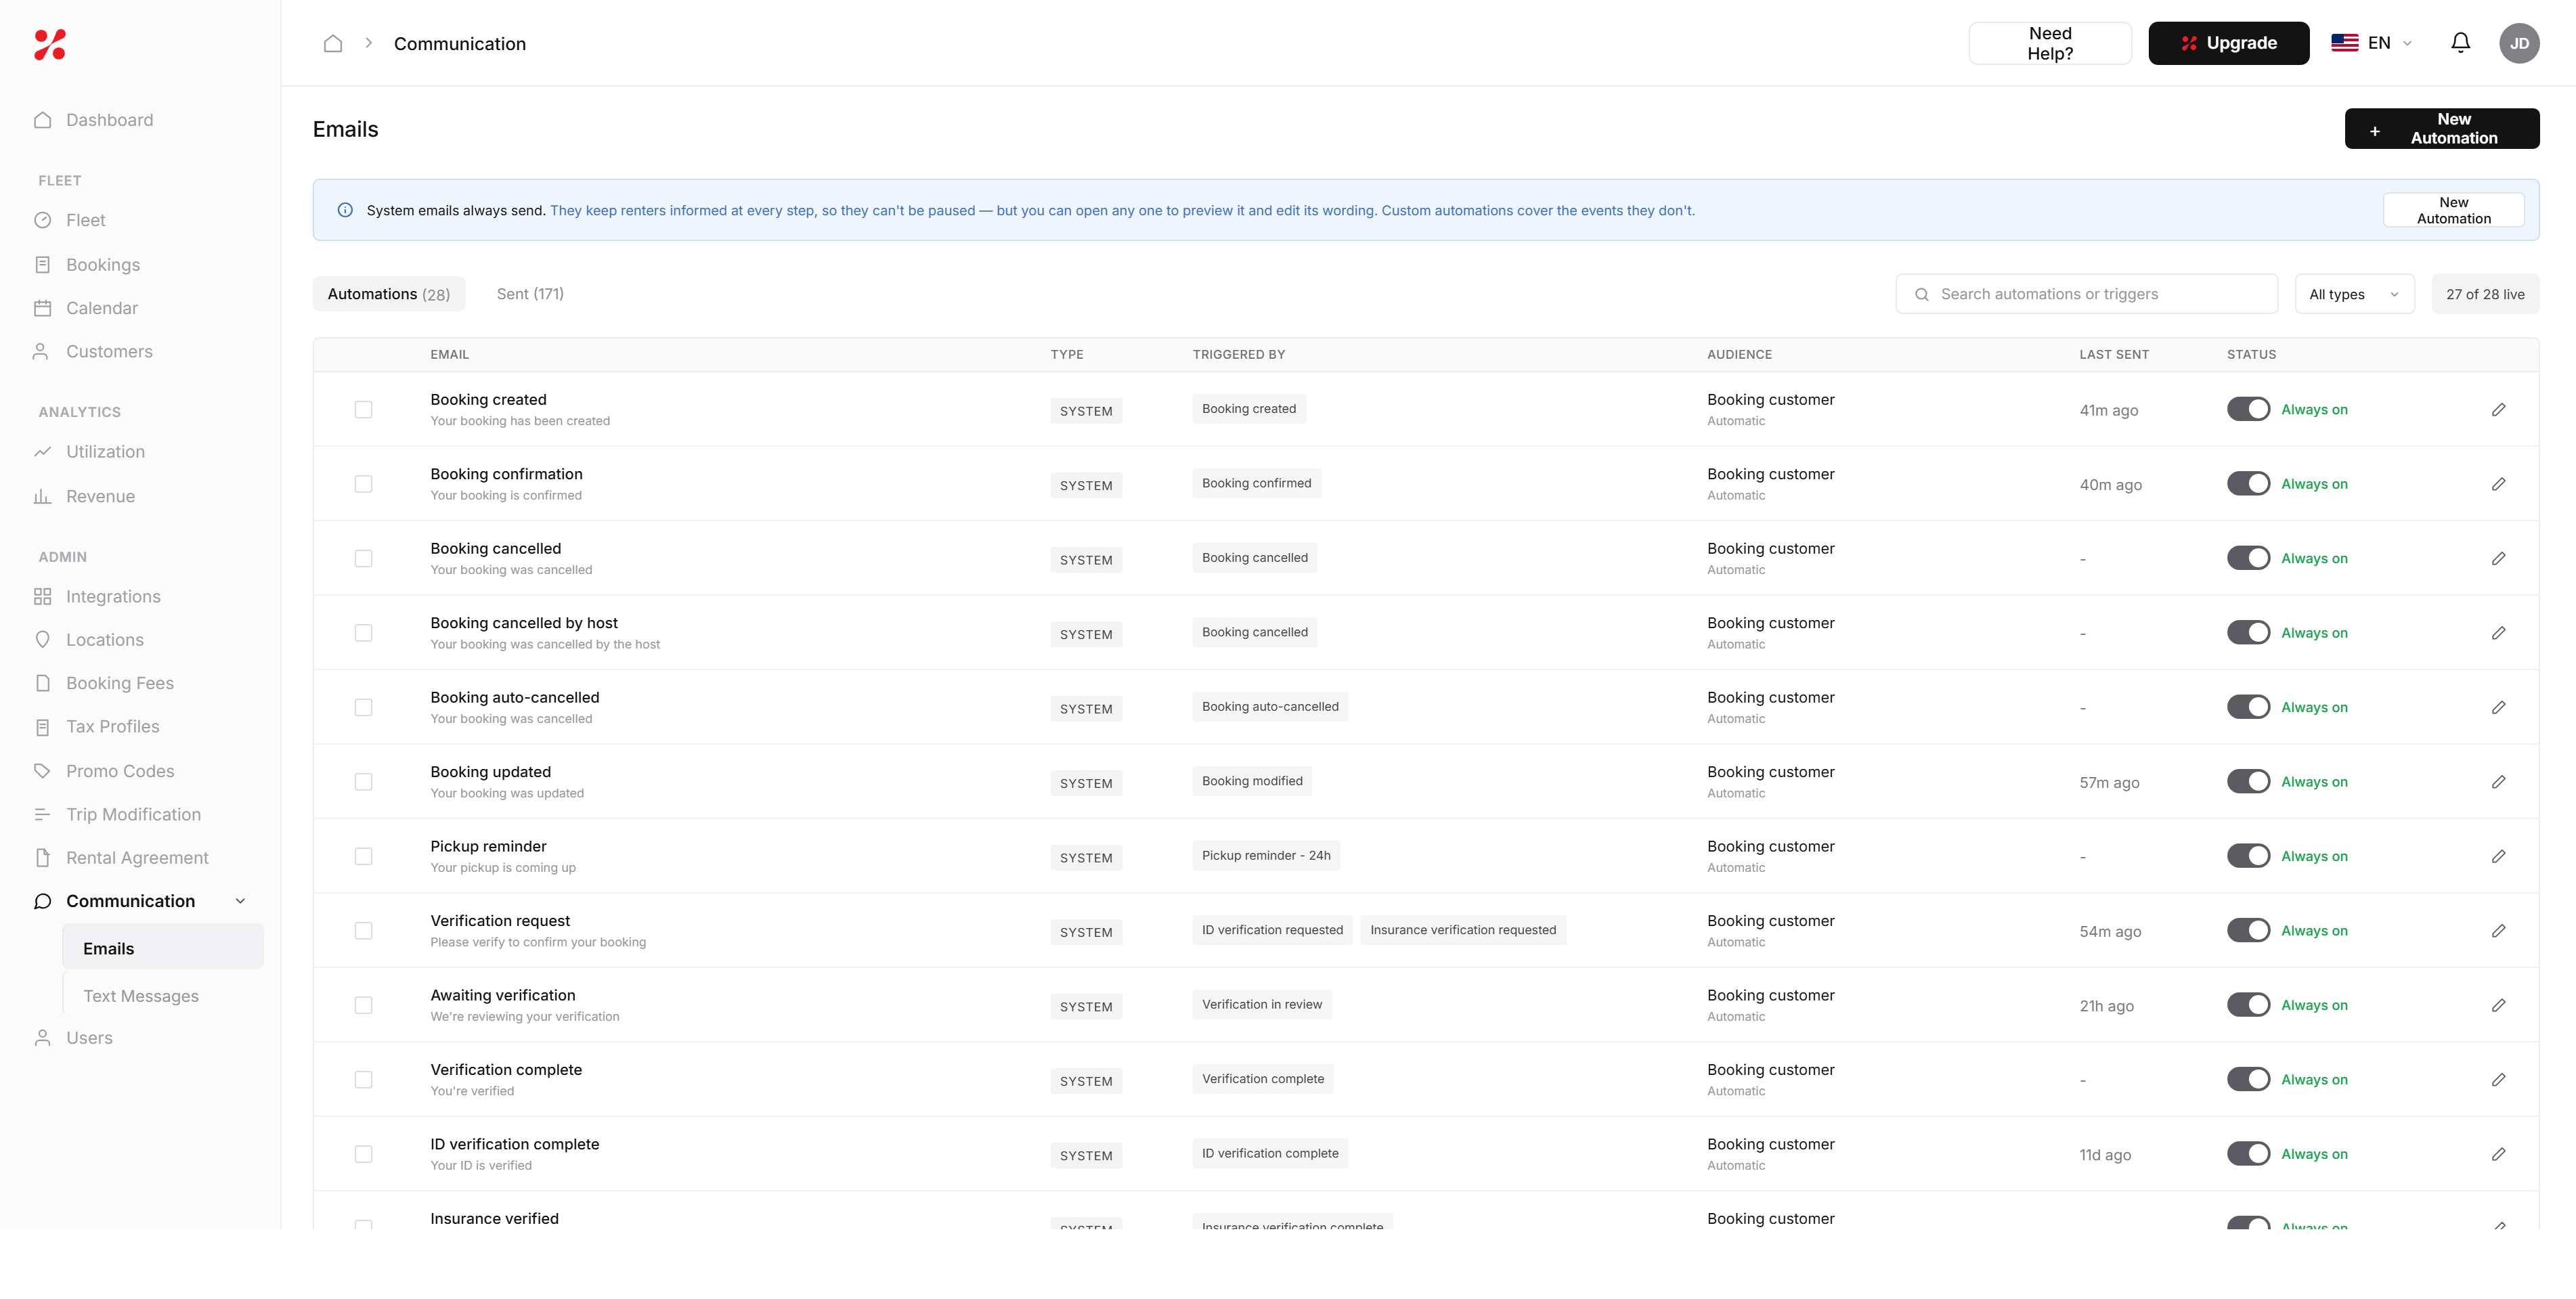This screenshot has height=1299, width=2576.
Task: Click the Booking auto-cancelled email title
Action: pos(514,697)
